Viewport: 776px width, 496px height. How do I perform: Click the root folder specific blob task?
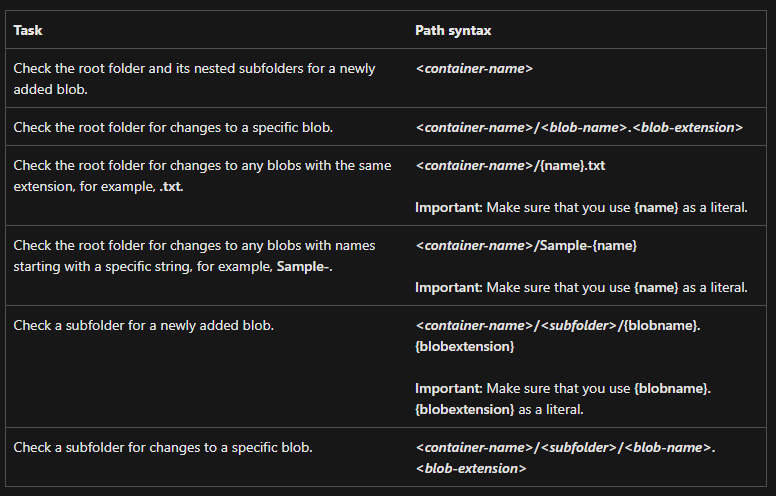point(173,127)
